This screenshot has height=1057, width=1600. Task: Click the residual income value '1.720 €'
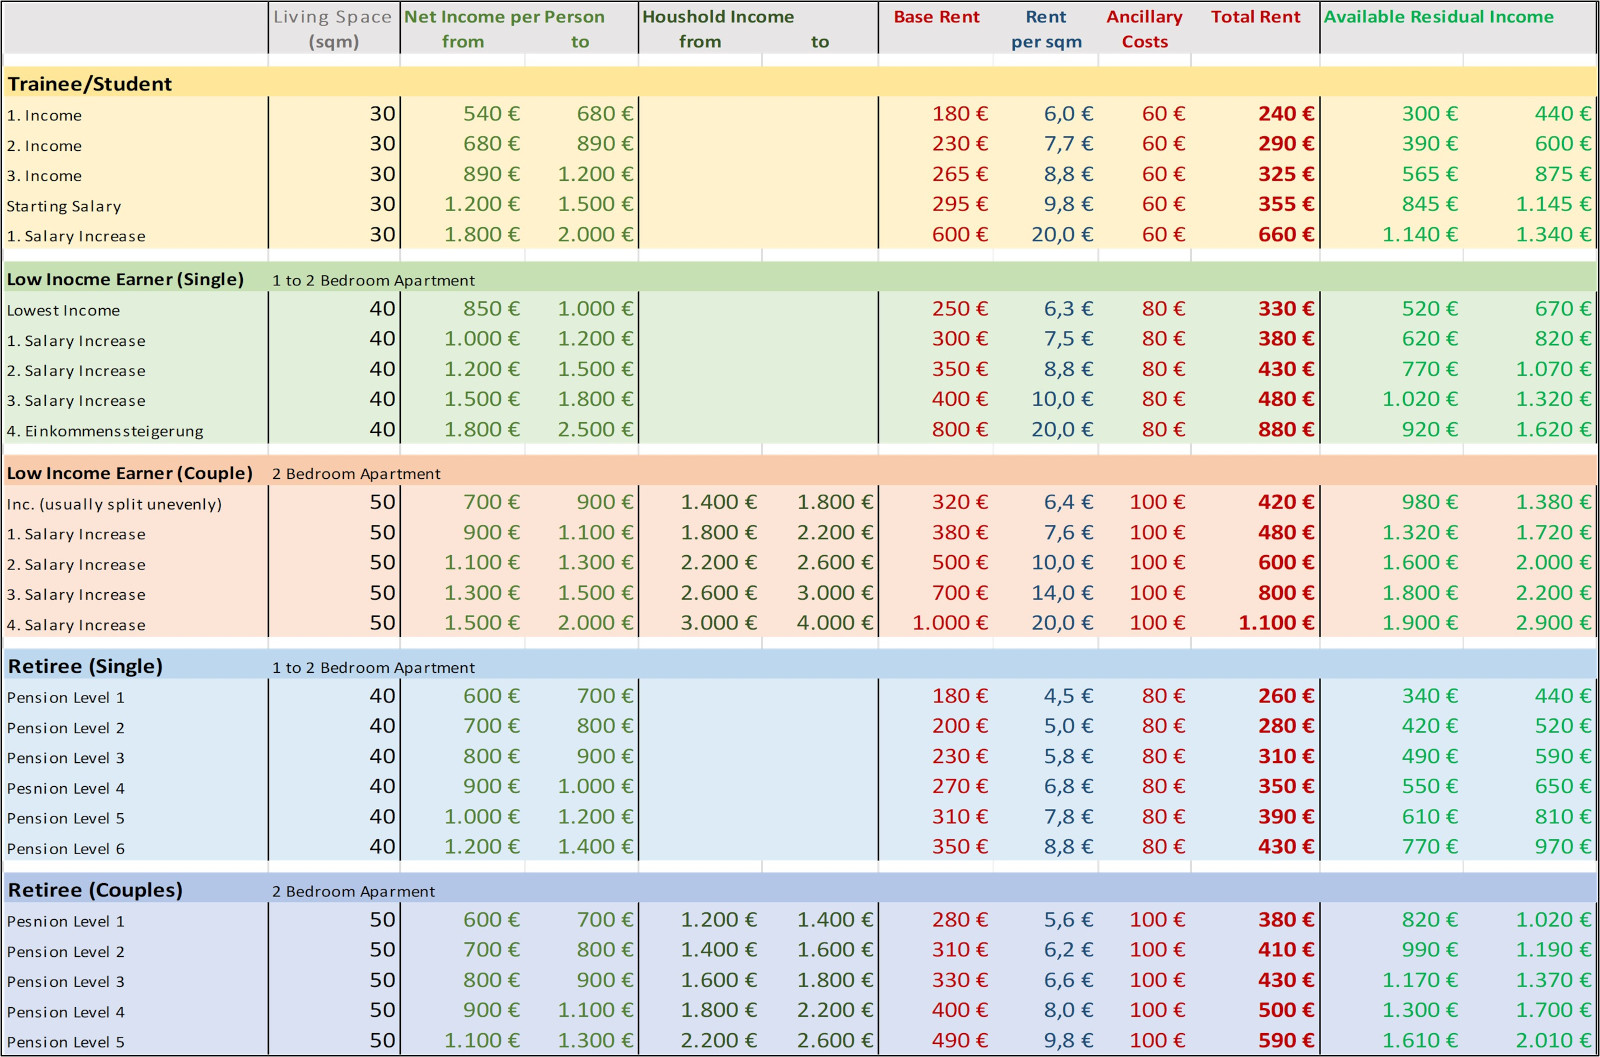pos(1553,533)
